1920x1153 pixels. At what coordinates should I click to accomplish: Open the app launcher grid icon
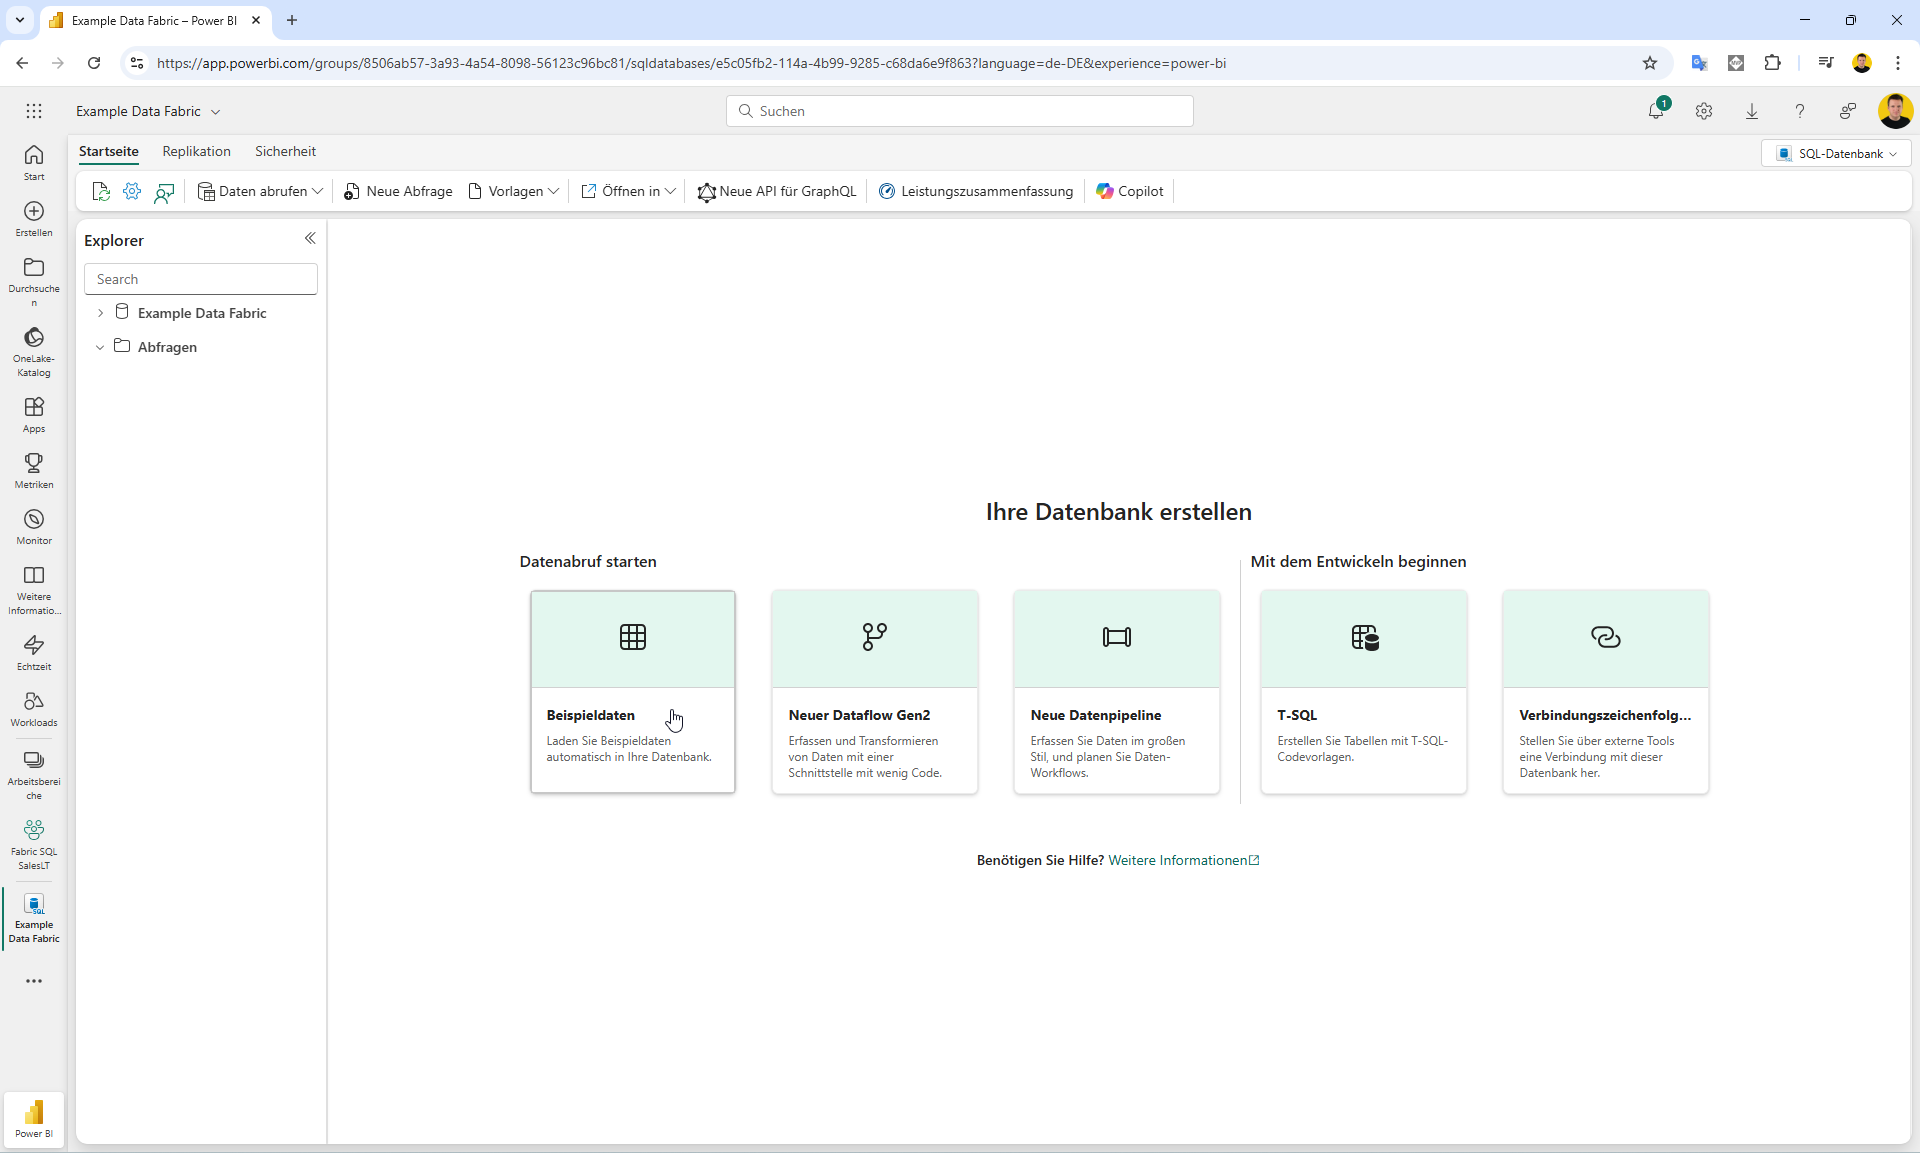point(34,111)
